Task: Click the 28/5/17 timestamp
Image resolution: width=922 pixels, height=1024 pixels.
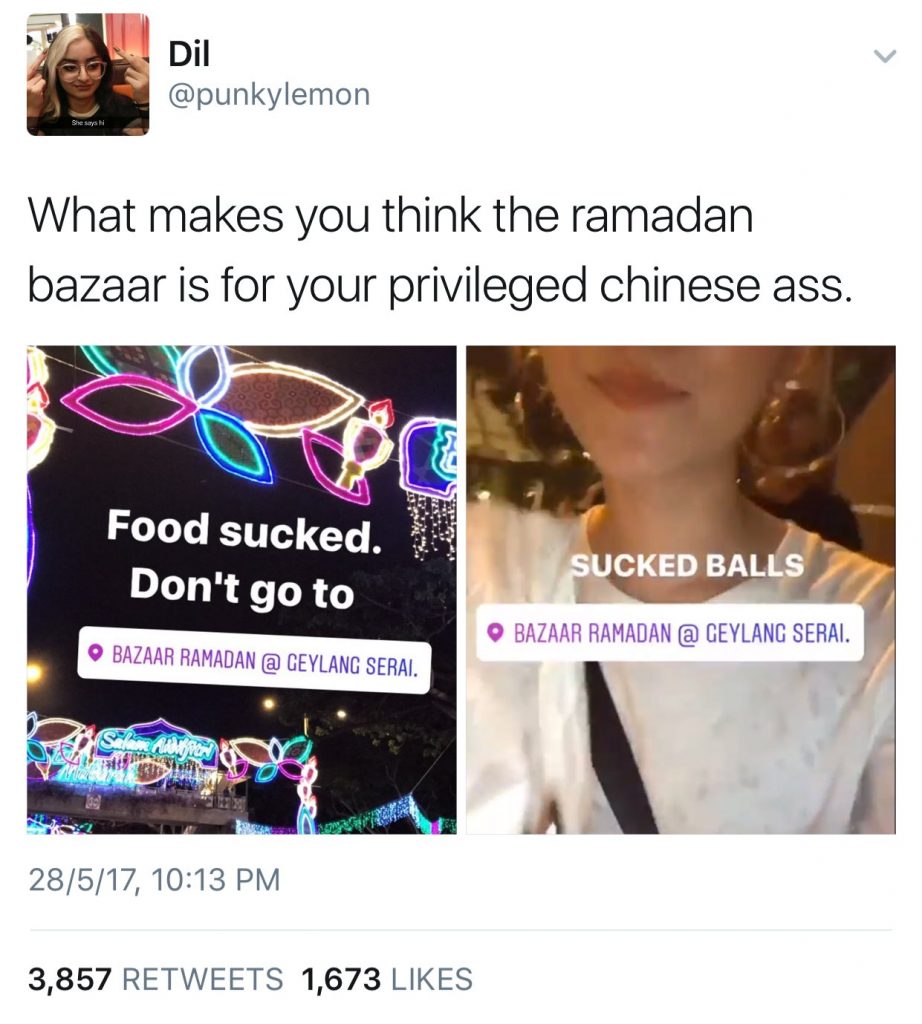Action: pyautogui.click(x=154, y=879)
